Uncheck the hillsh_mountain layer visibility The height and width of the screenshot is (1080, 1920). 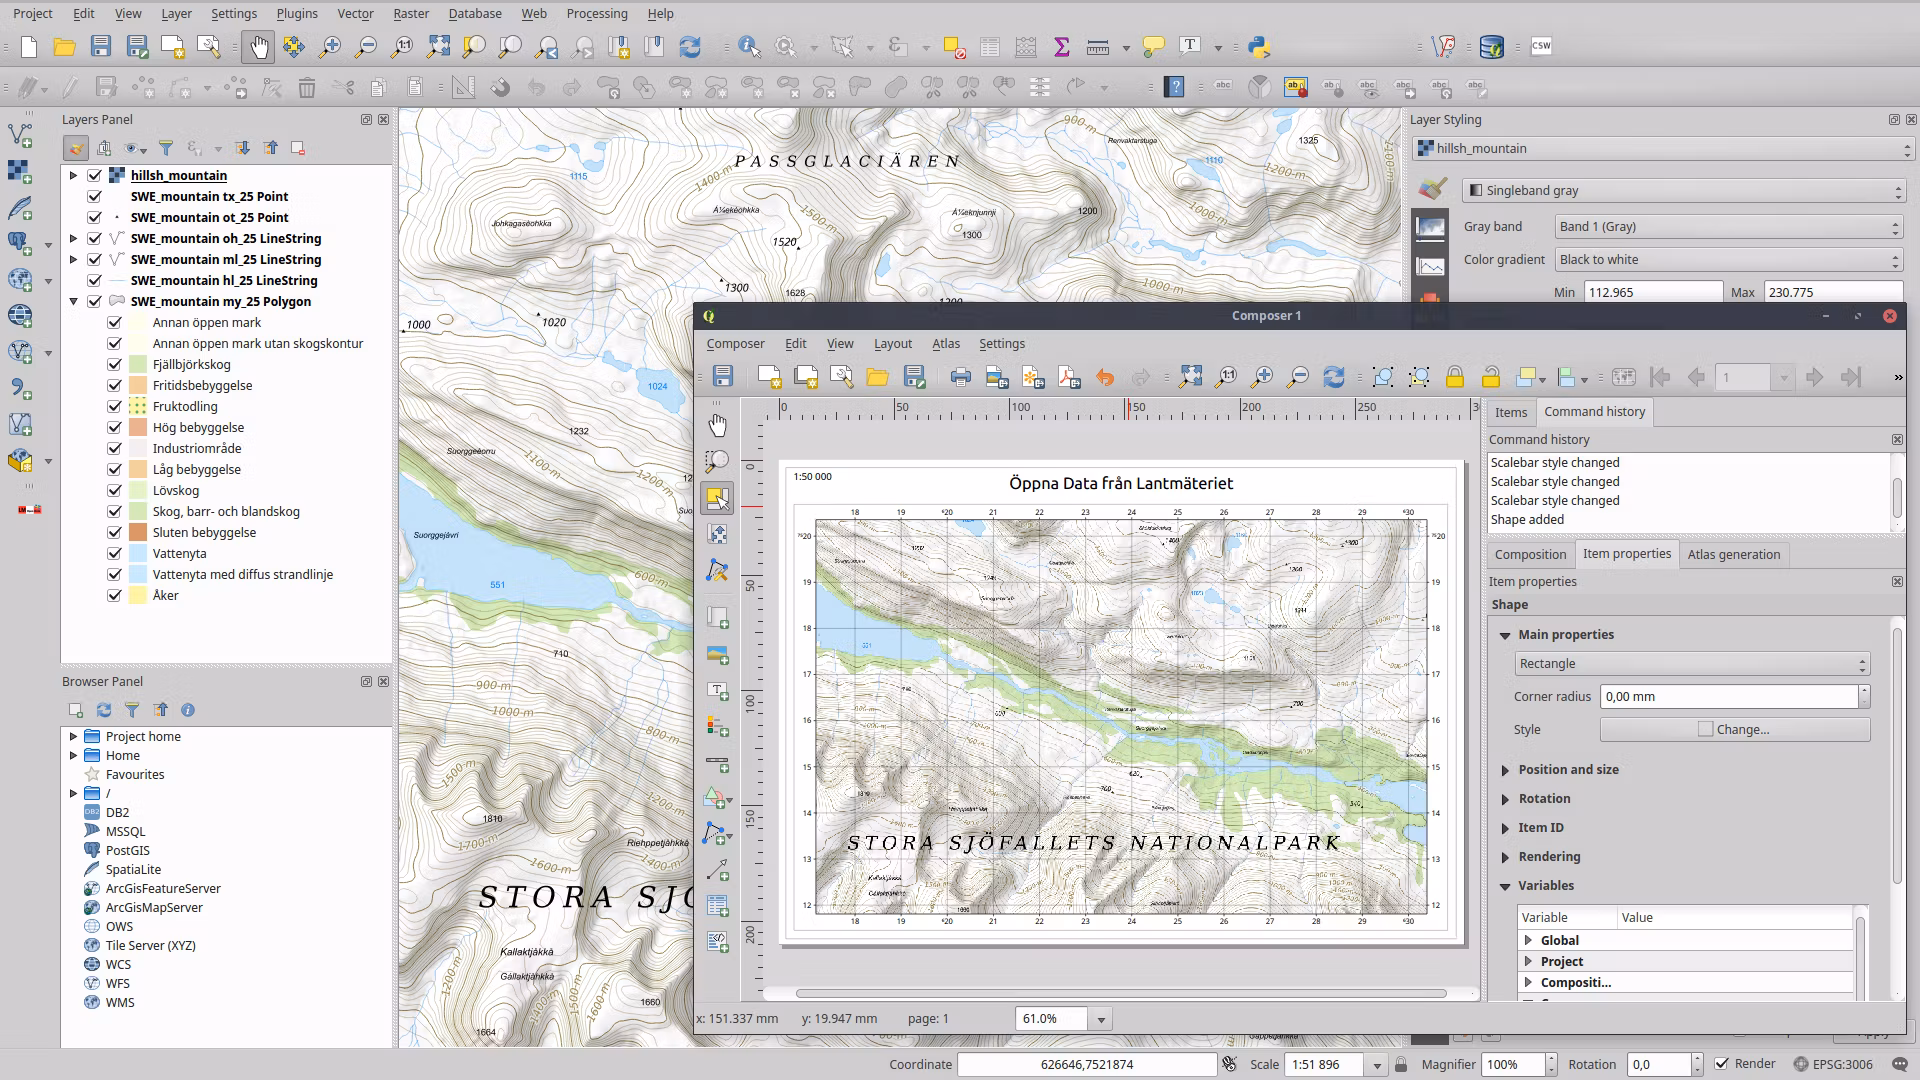pos(95,175)
